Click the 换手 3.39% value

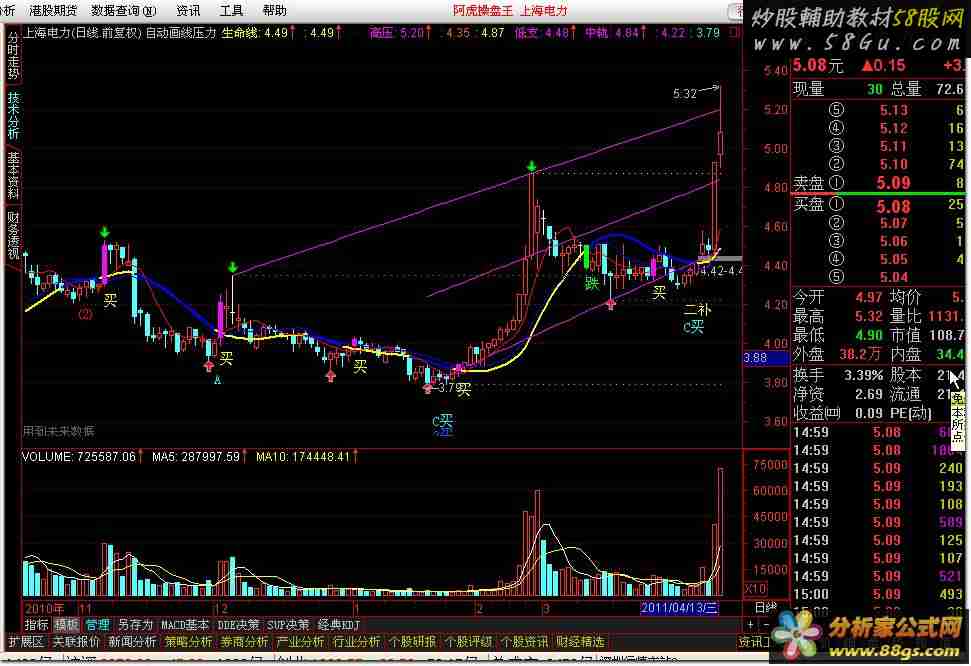point(863,375)
